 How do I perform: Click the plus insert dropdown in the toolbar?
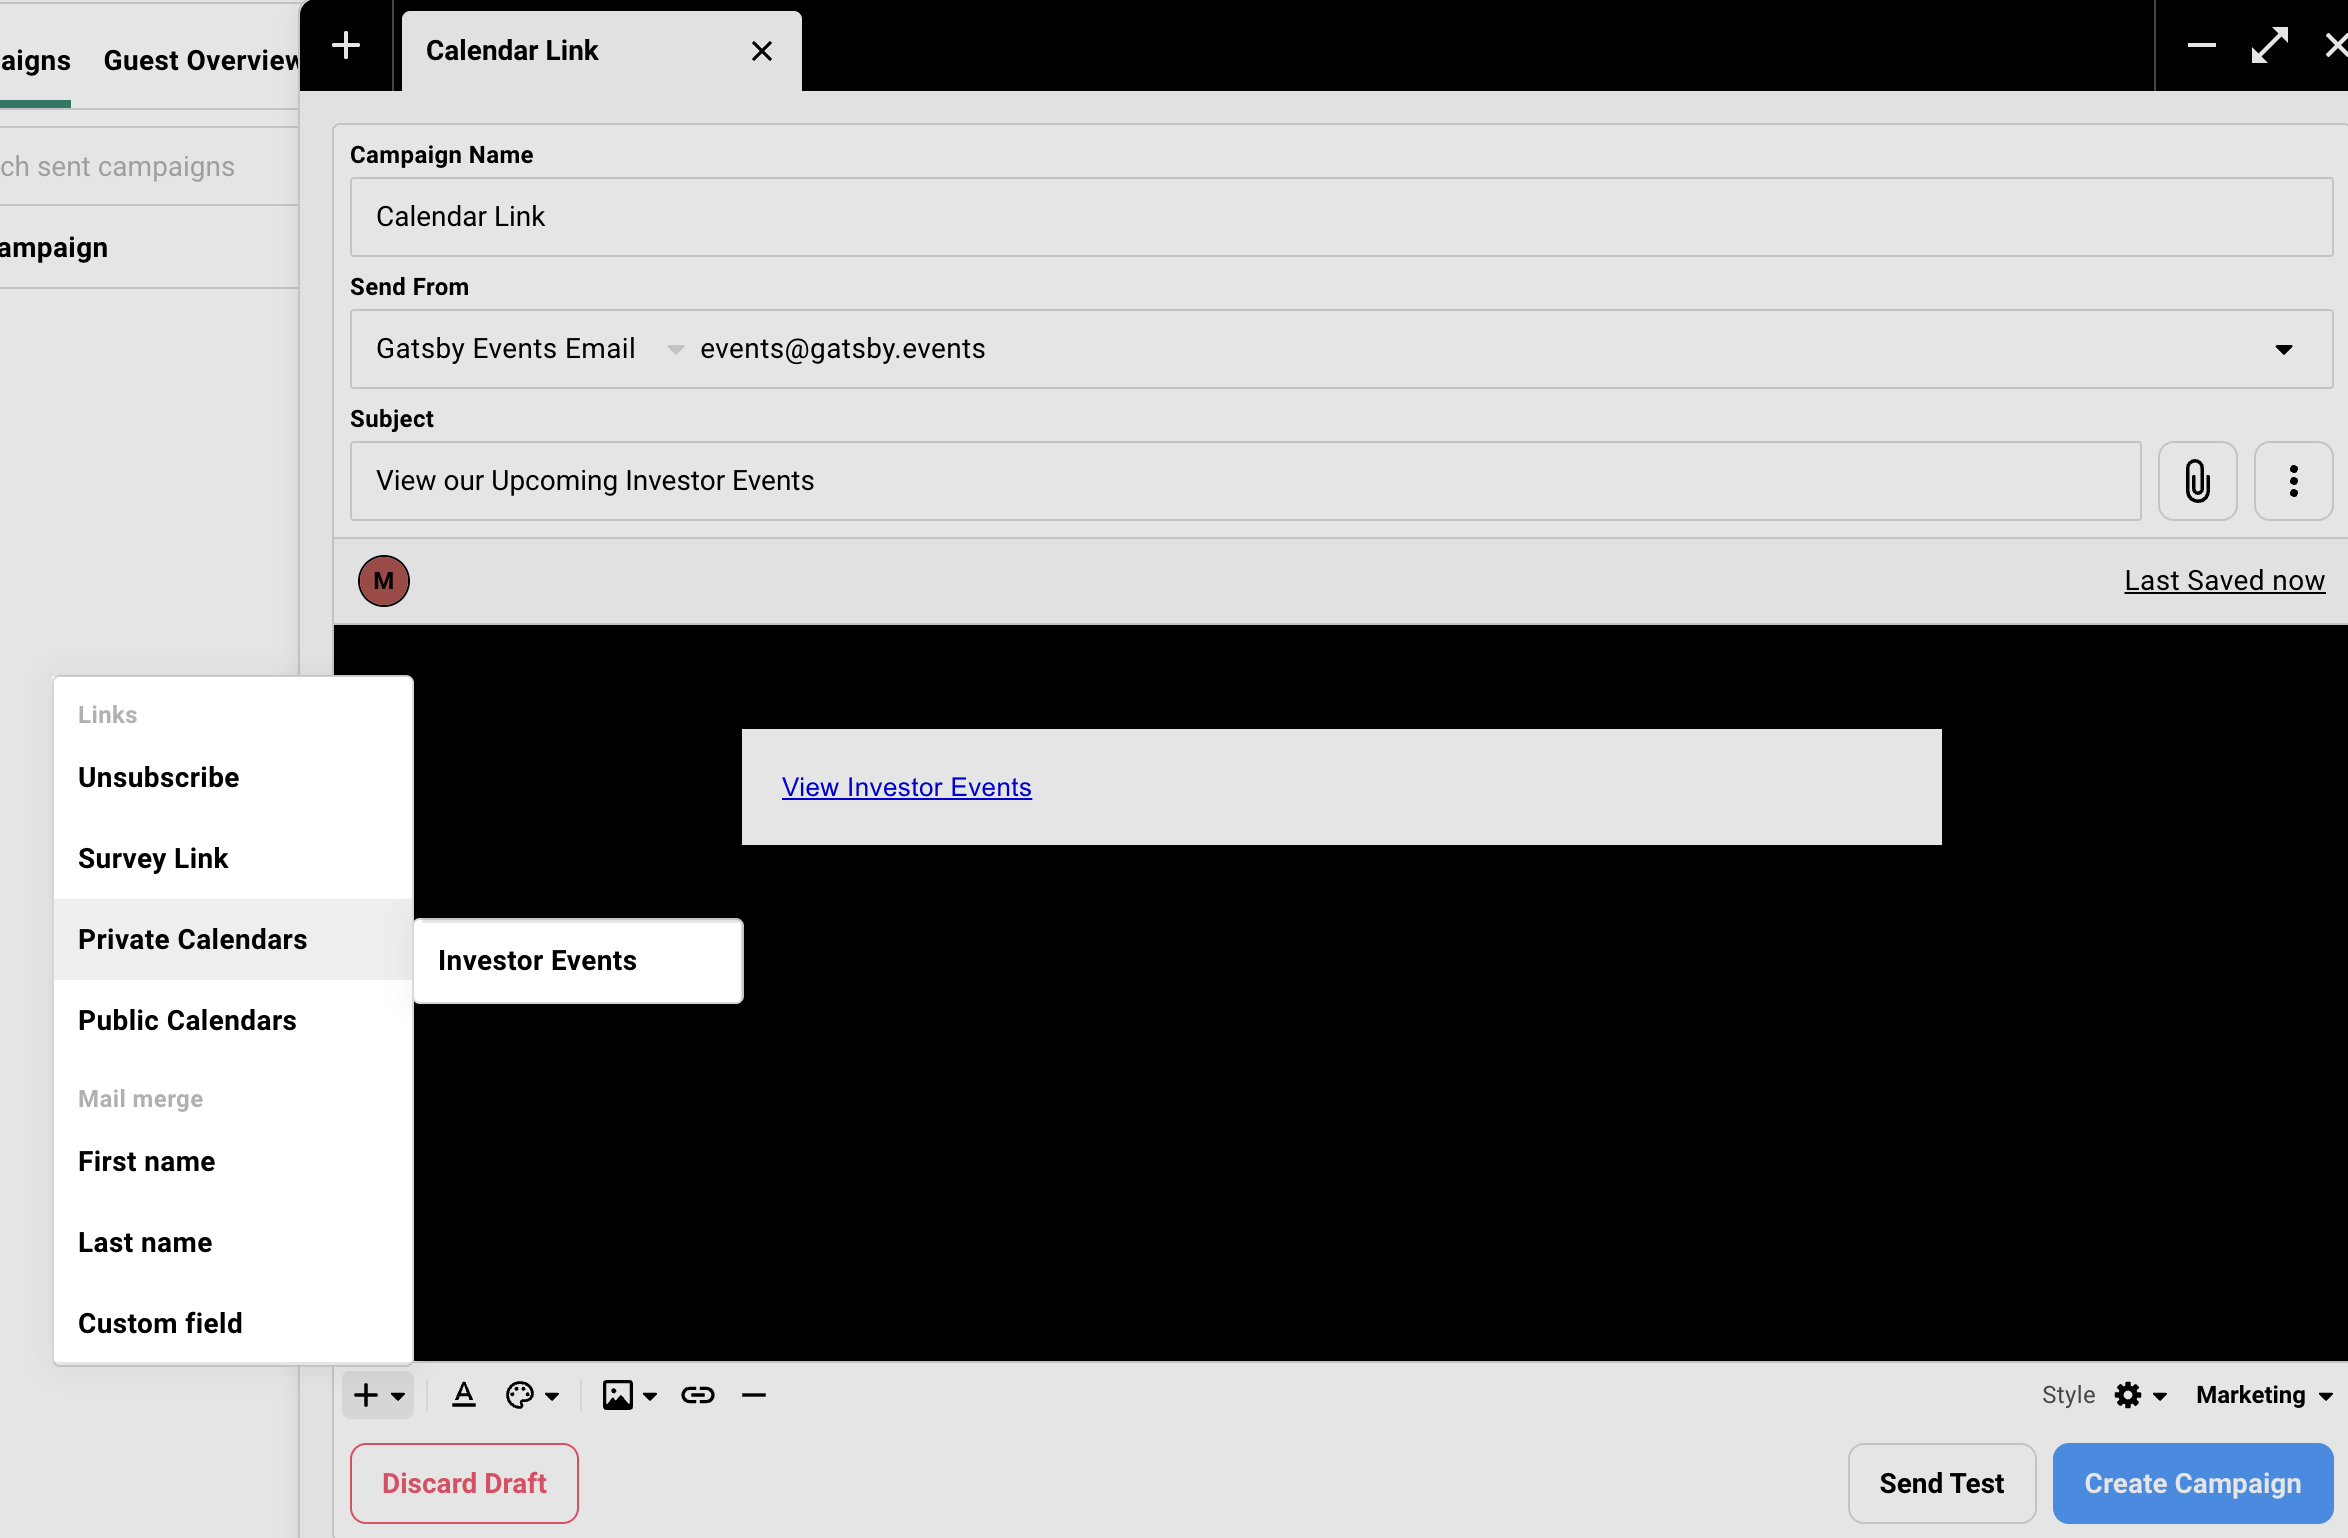point(378,1394)
